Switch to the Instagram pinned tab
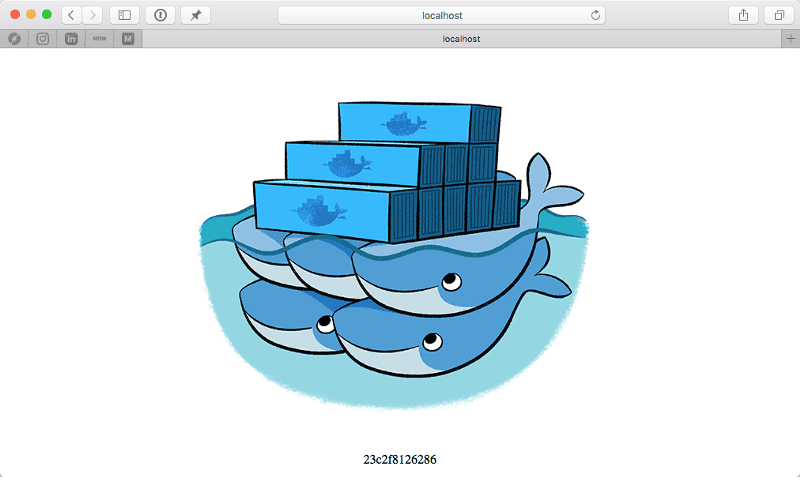The image size is (800, 477). coord(43,39)
